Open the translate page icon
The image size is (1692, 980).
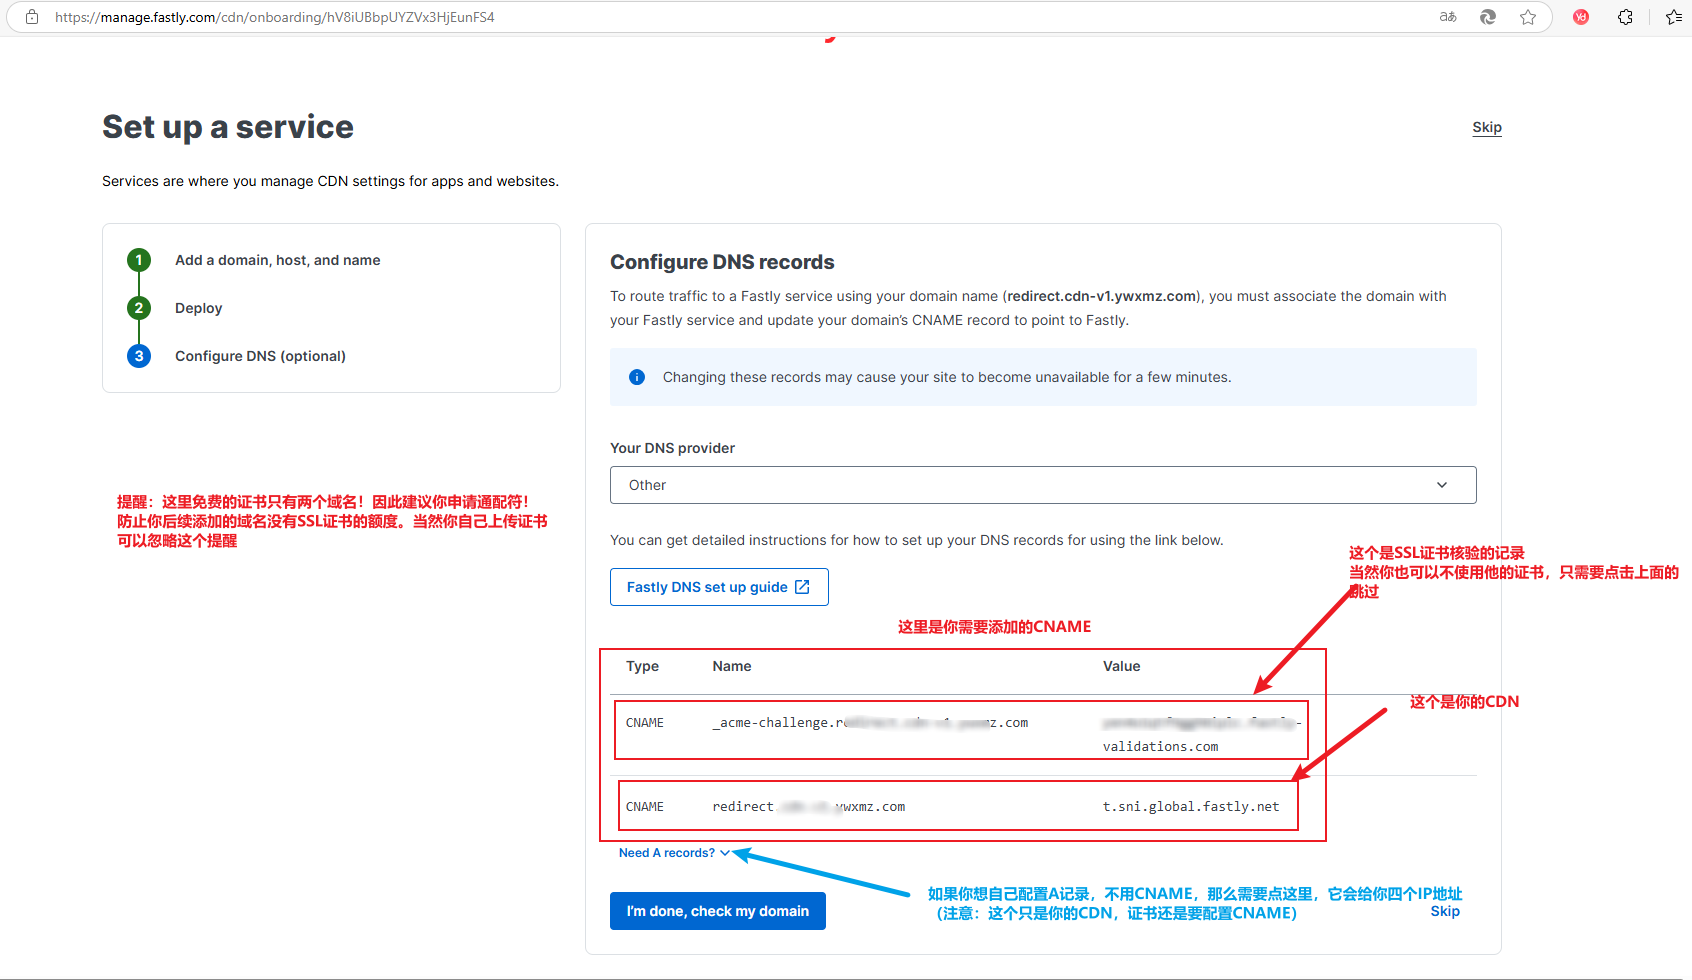1448,17
